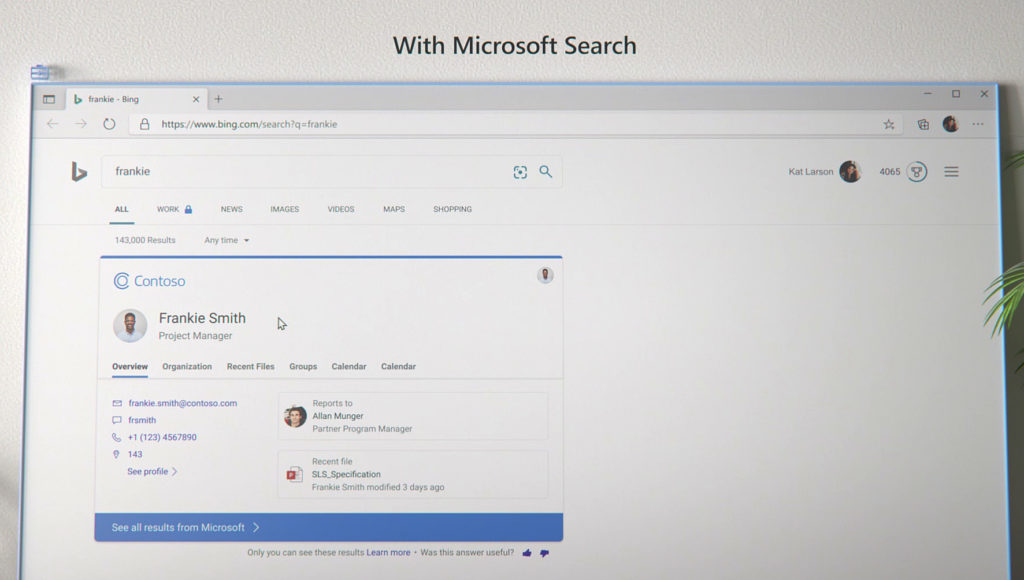Click Frankie Smith's profile photo

point(130,325)
